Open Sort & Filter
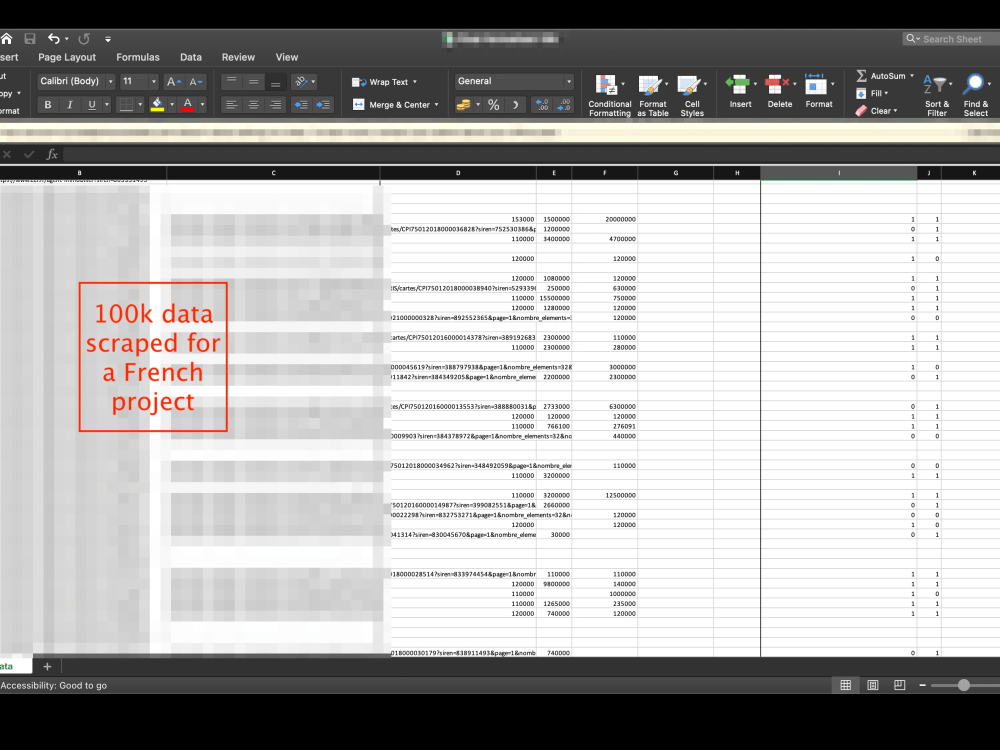Image resolution: width=1000 pixels, height=750 pixels. 937,96
